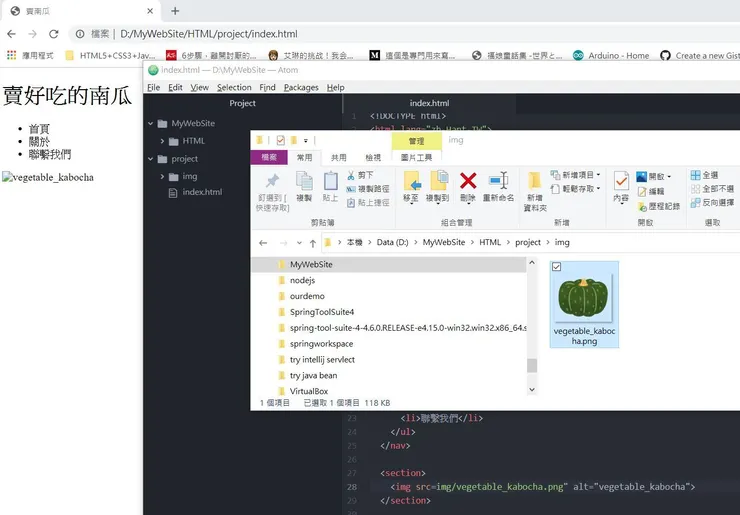Click the Rename icon in ribbon

click(x=498, y=181)
